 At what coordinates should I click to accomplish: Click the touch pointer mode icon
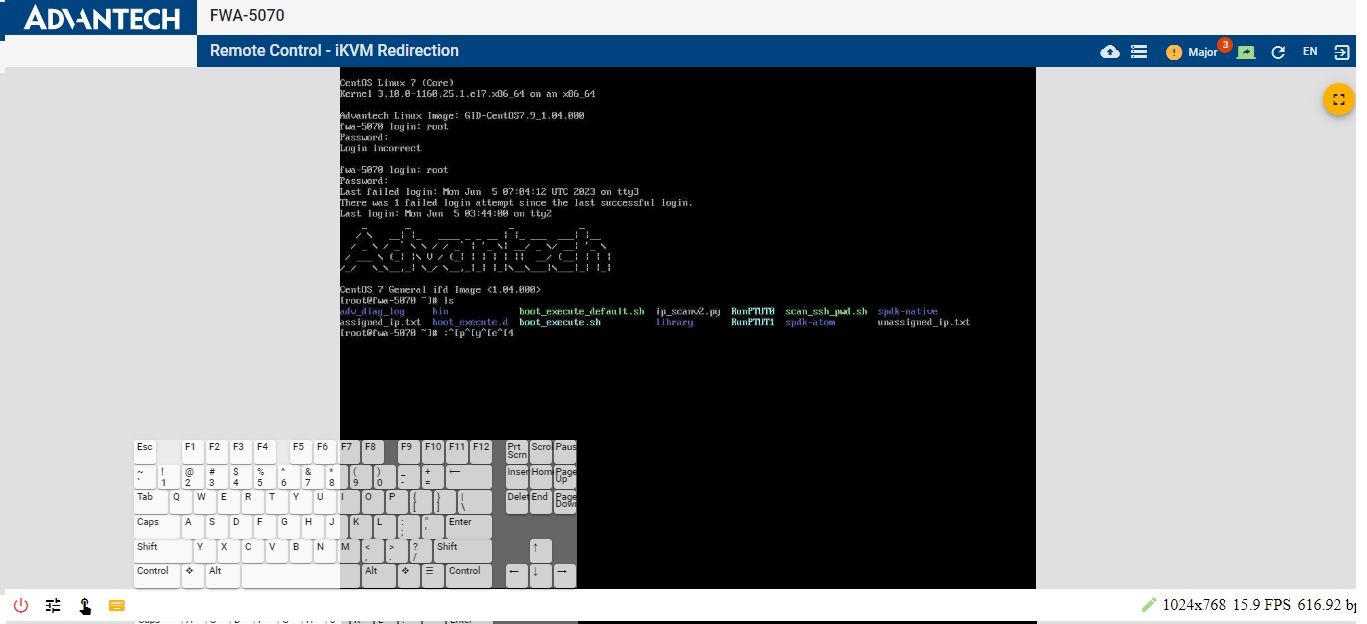pos(85,605)
